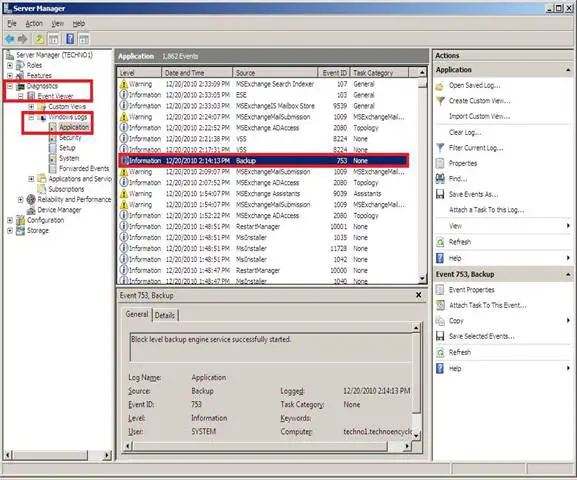Open the Action menu
The height and width of the screenshot is (480, 577).
(34, 24)
